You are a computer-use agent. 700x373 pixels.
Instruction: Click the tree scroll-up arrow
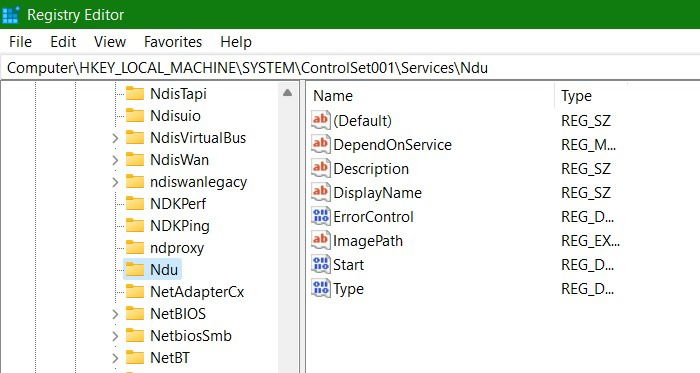[x=288, y=93]
